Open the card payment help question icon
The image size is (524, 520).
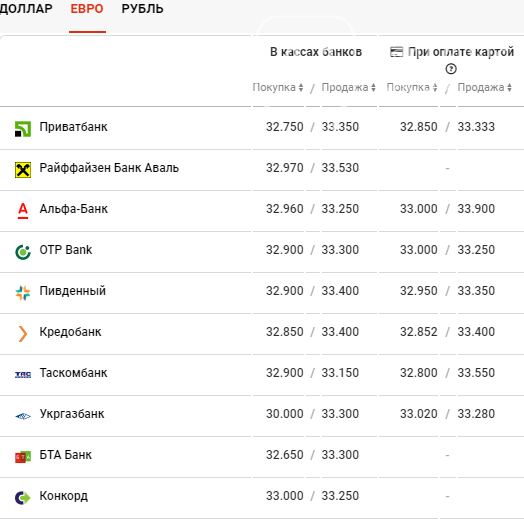coord(451,69)
